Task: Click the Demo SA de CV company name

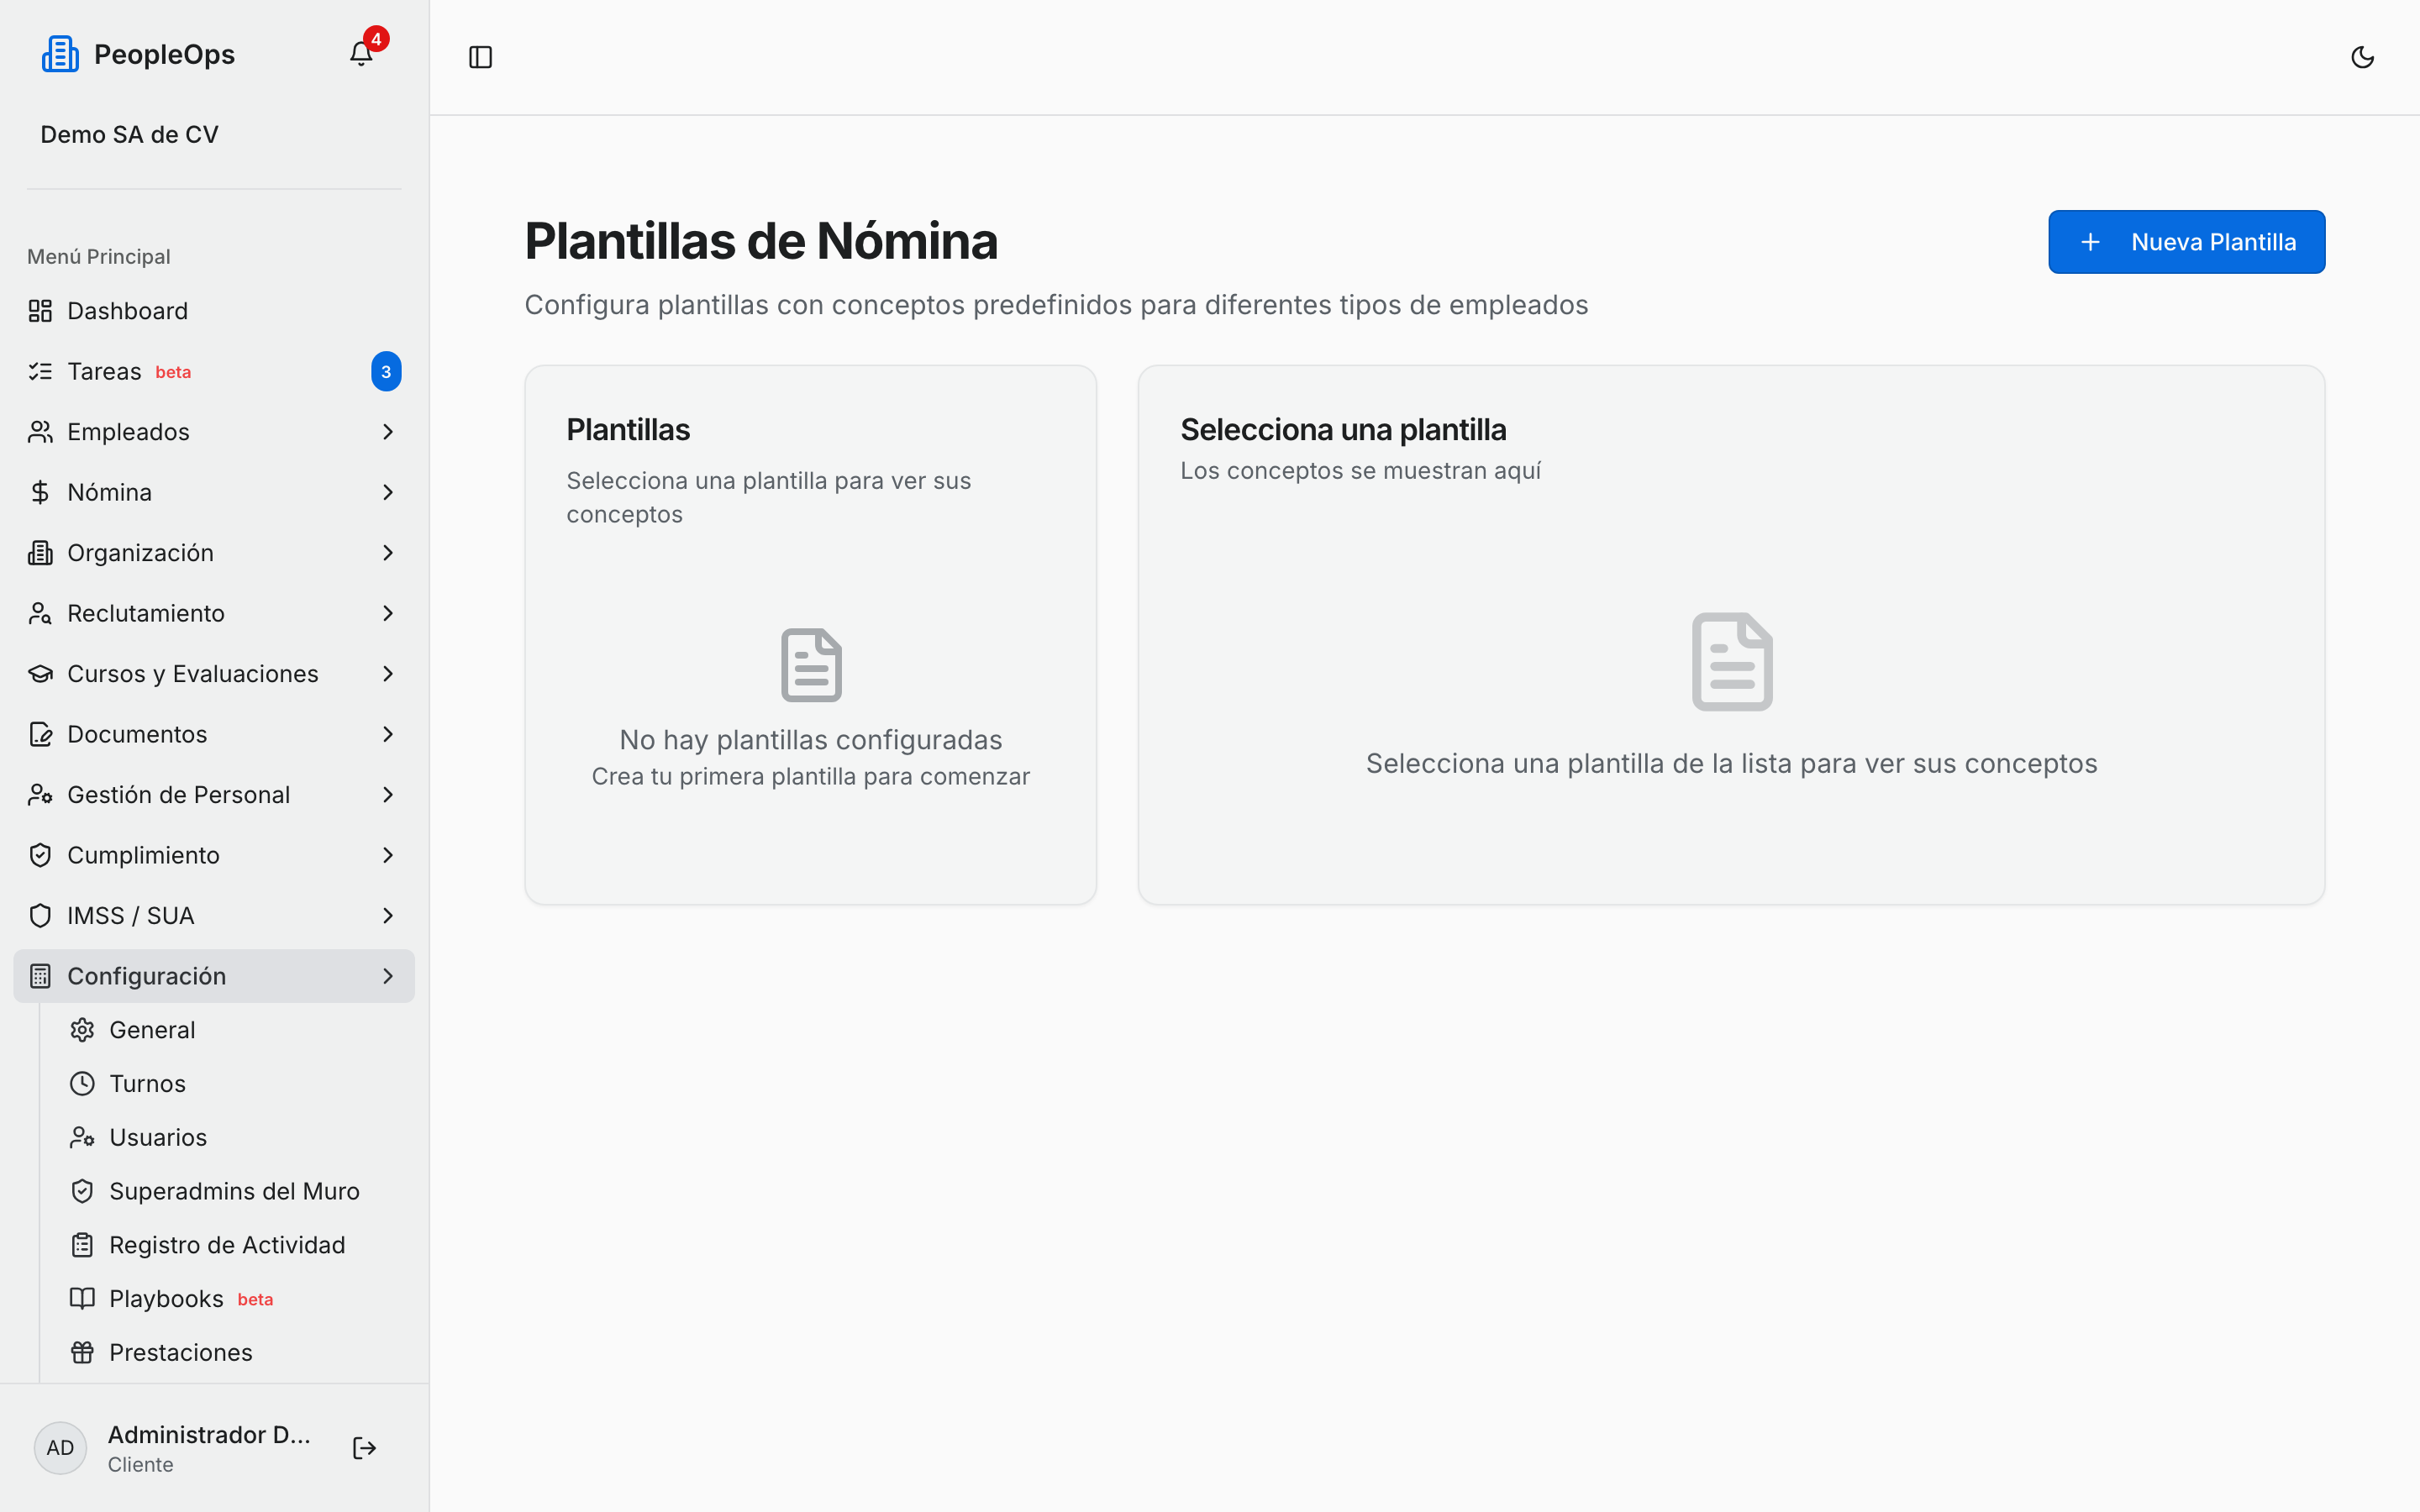Action: click(129, 134)
